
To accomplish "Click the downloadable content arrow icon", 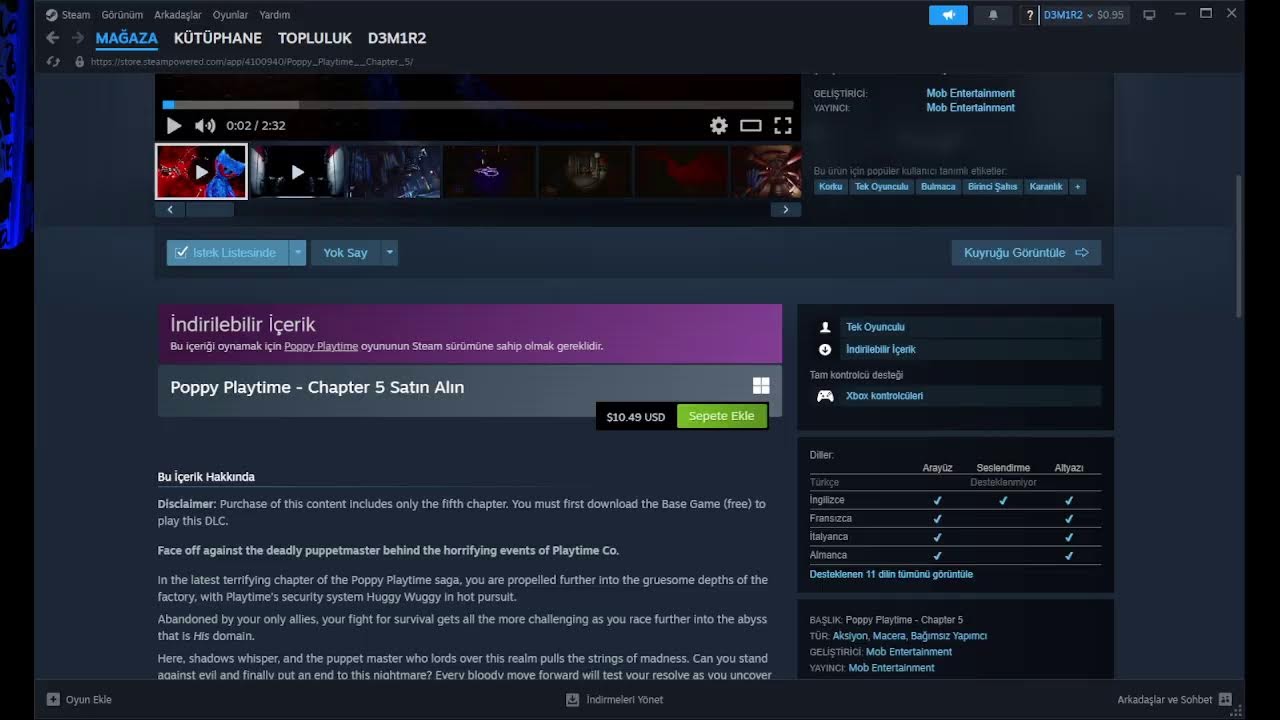I will 825,350.
